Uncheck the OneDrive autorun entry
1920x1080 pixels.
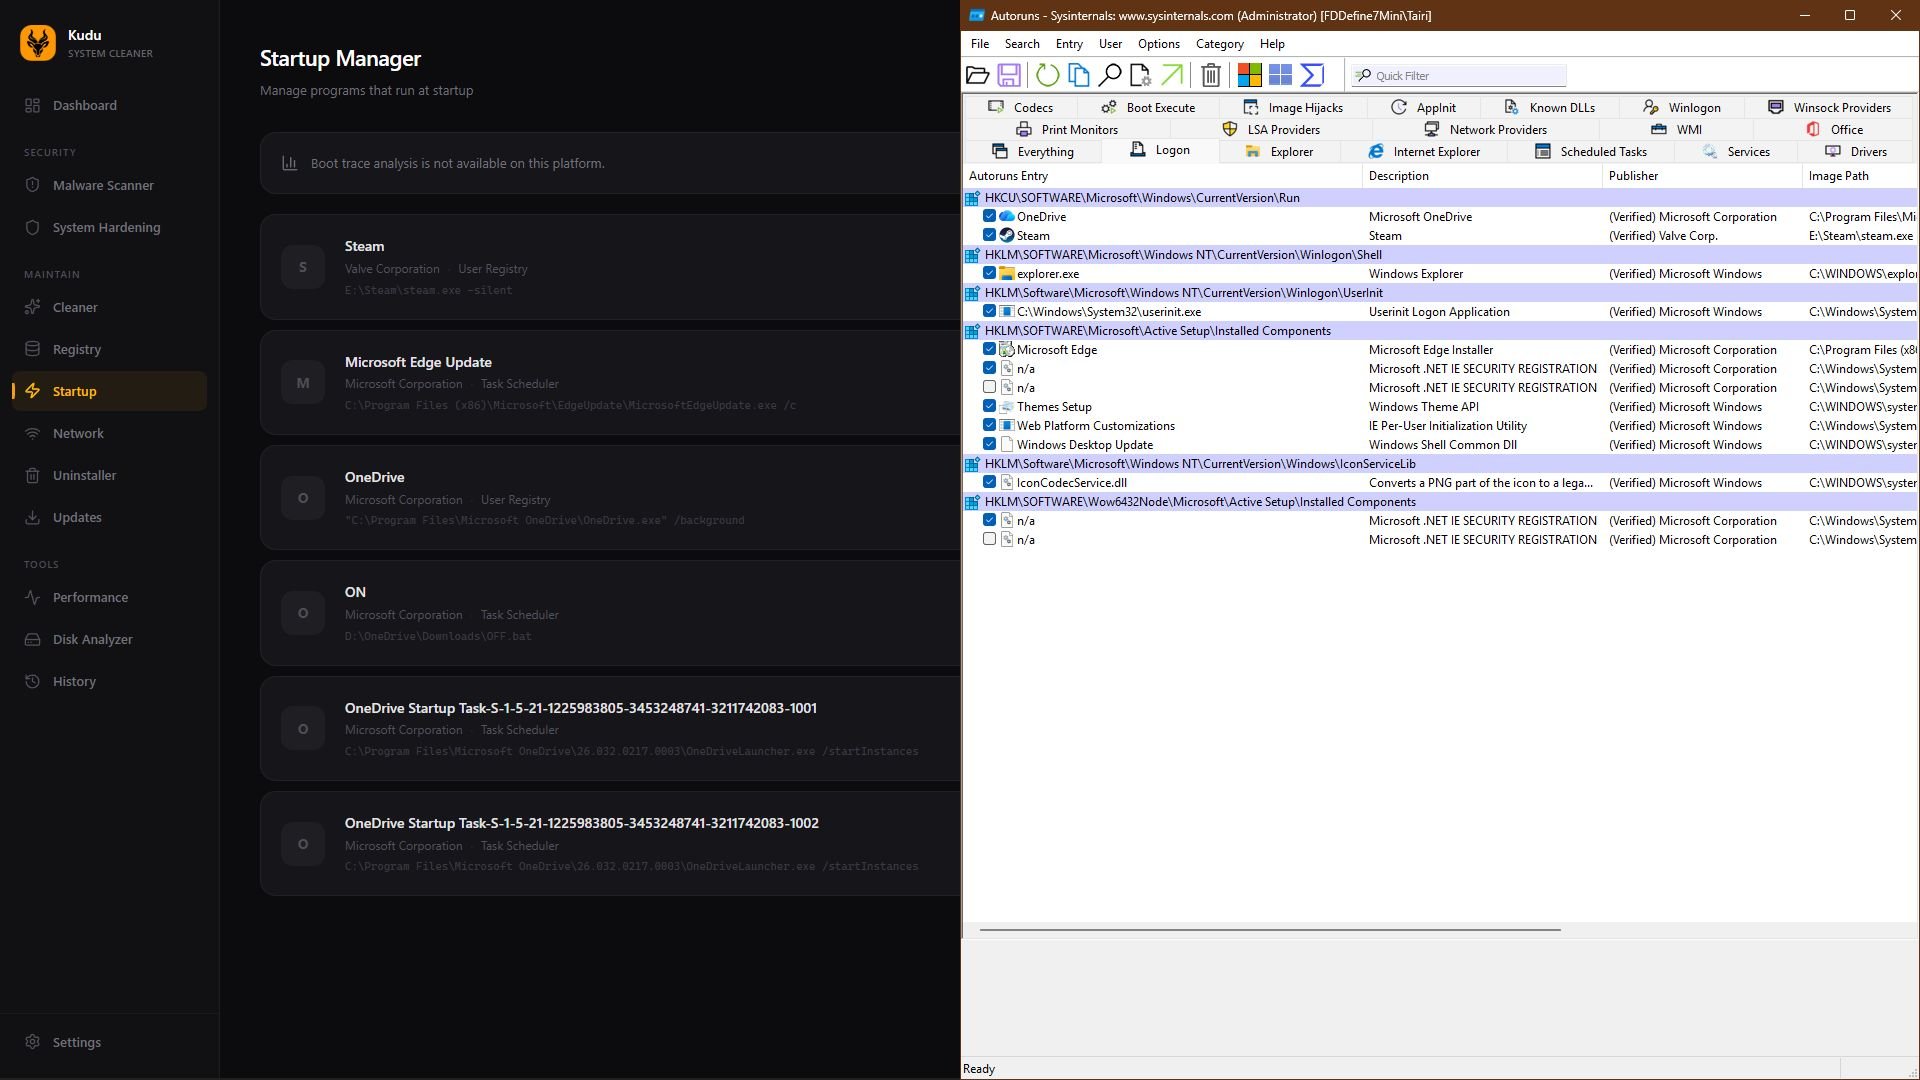tap(989, 216)
